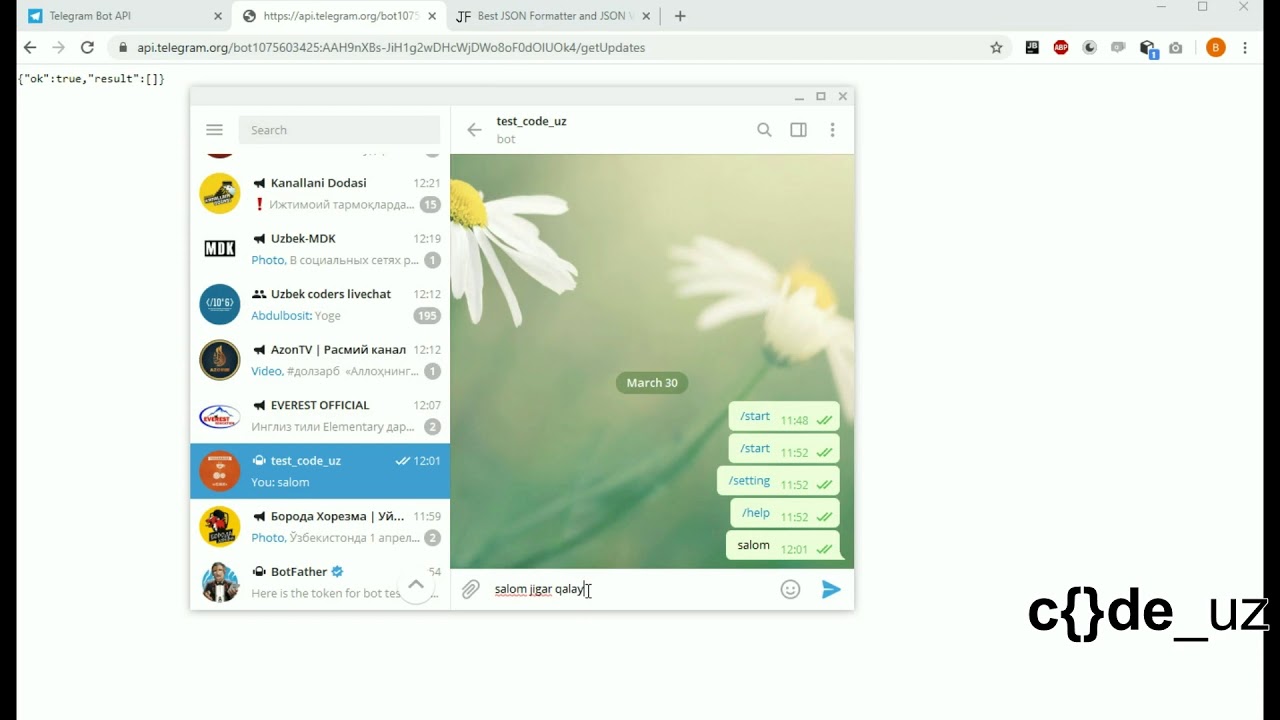Close the Telegram Bot API tab
The height and width of the screenshot is (720, 1280).
click(x=218, y=16)
